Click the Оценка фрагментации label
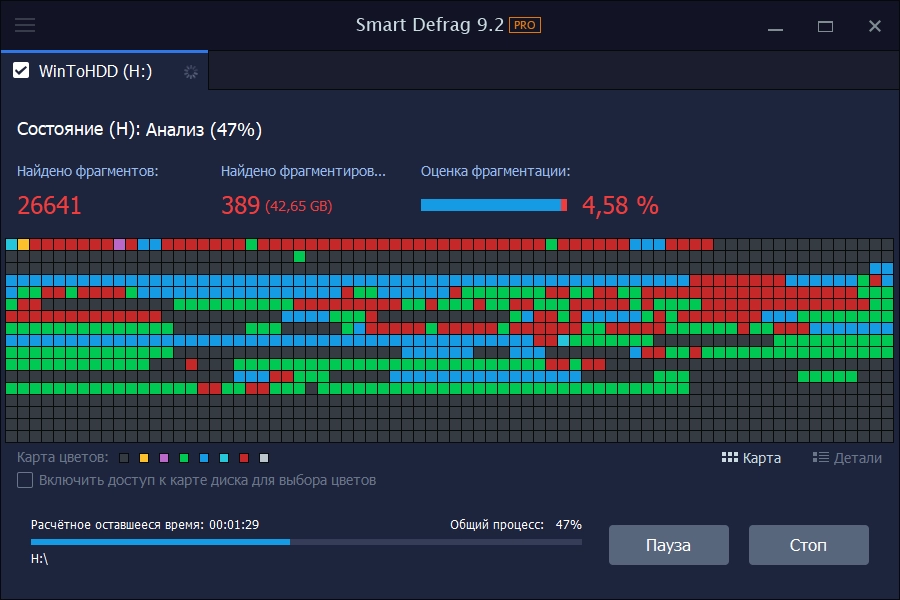 click(x=495, y=171)
